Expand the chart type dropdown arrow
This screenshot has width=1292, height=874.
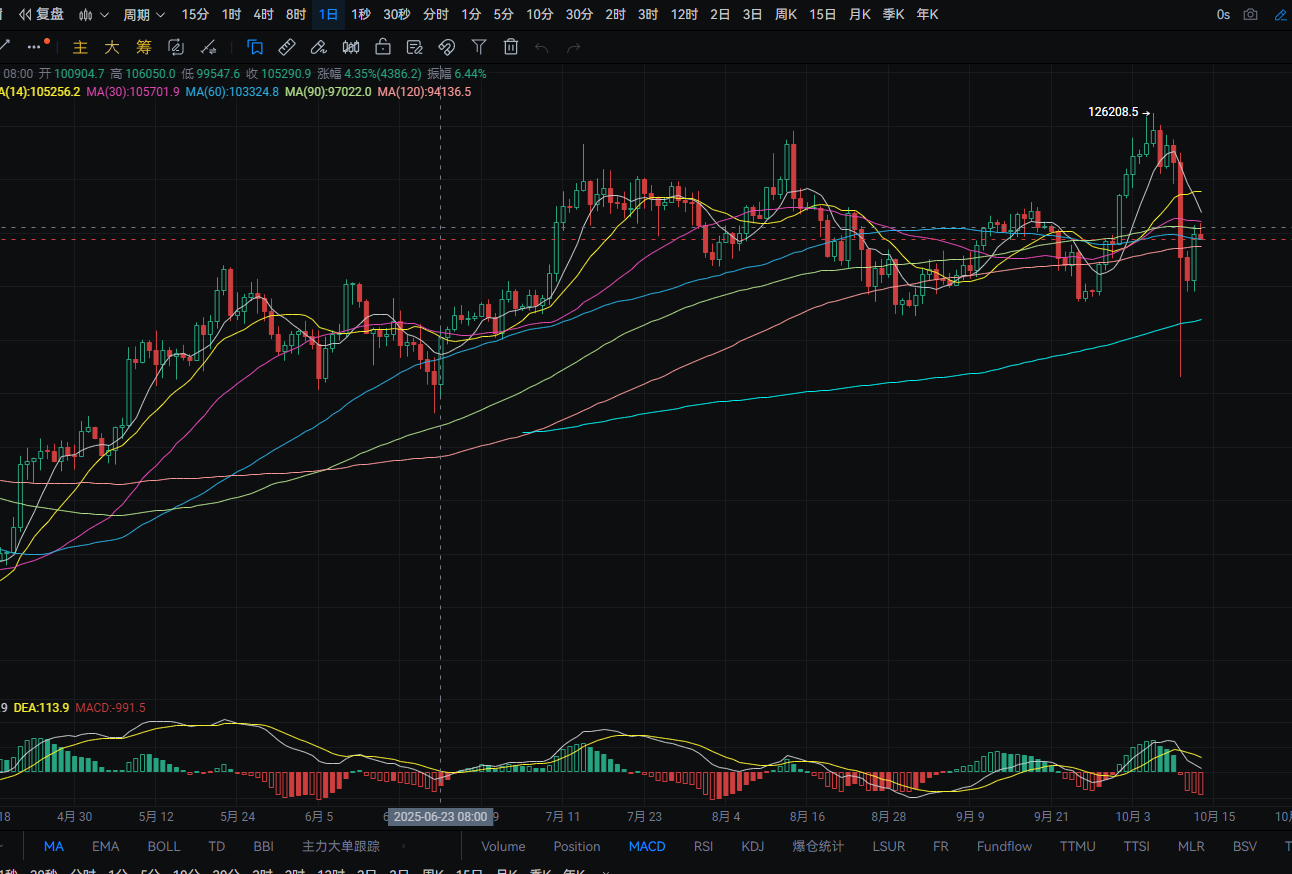105,15
